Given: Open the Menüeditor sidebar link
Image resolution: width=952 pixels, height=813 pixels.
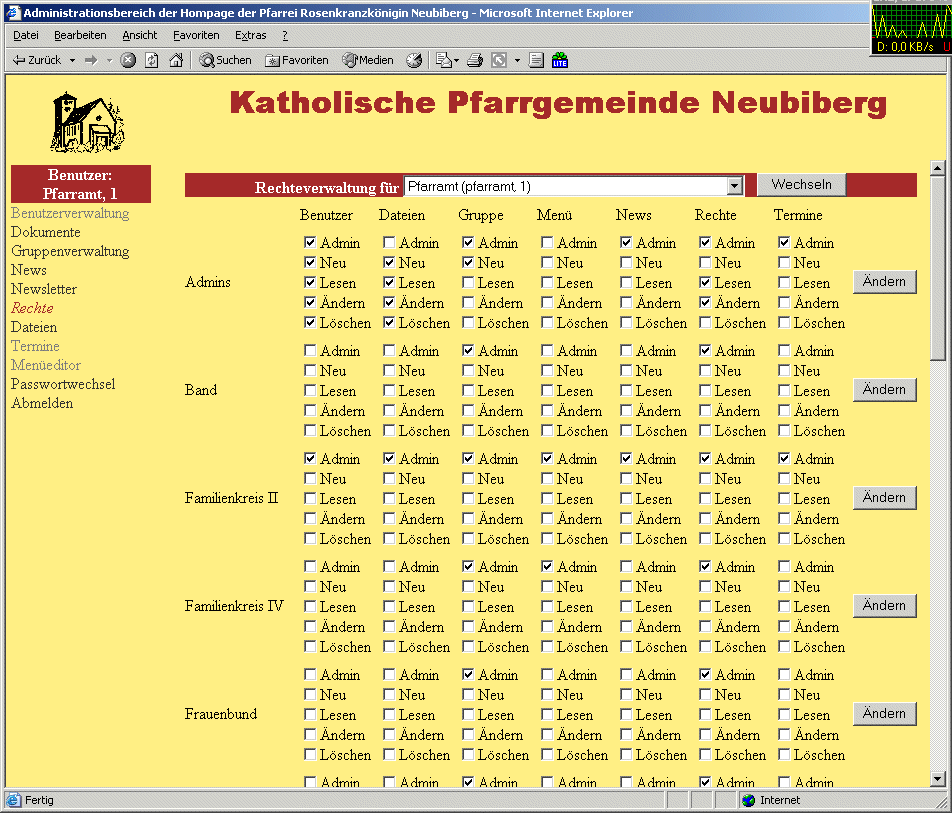Looking at the screenshot, I should pos(46,365).
